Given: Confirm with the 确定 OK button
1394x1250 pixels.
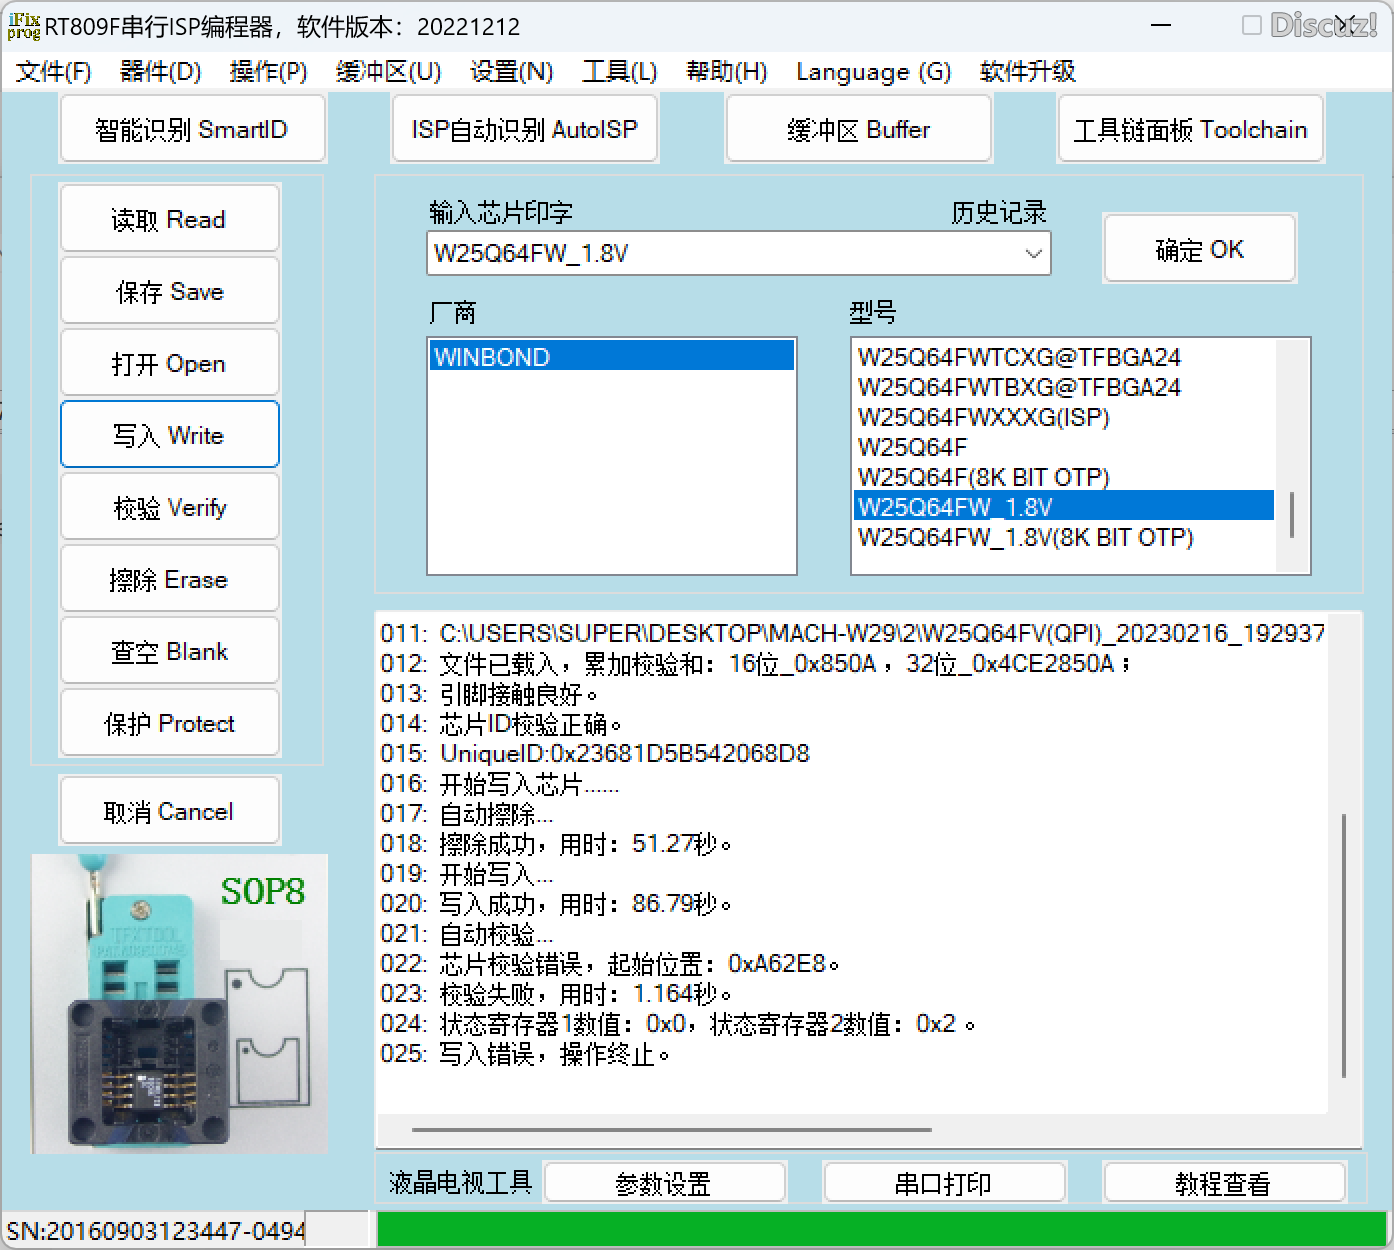Looking at the screenshot, I should coord(1199,250).
